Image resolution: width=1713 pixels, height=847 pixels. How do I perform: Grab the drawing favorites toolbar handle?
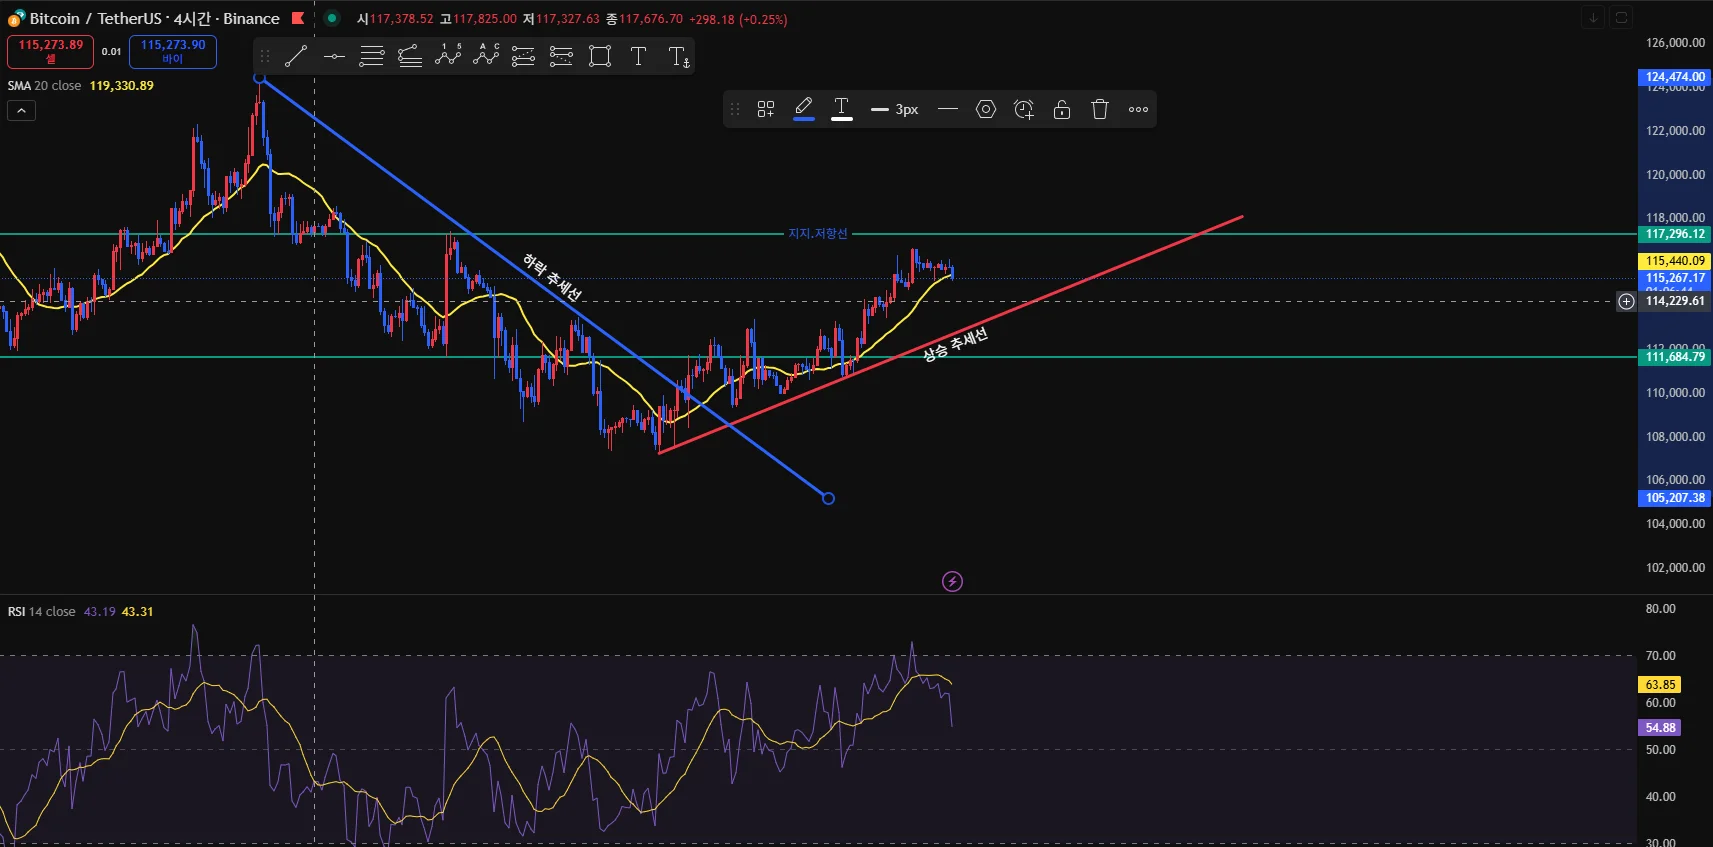point(265,56)
